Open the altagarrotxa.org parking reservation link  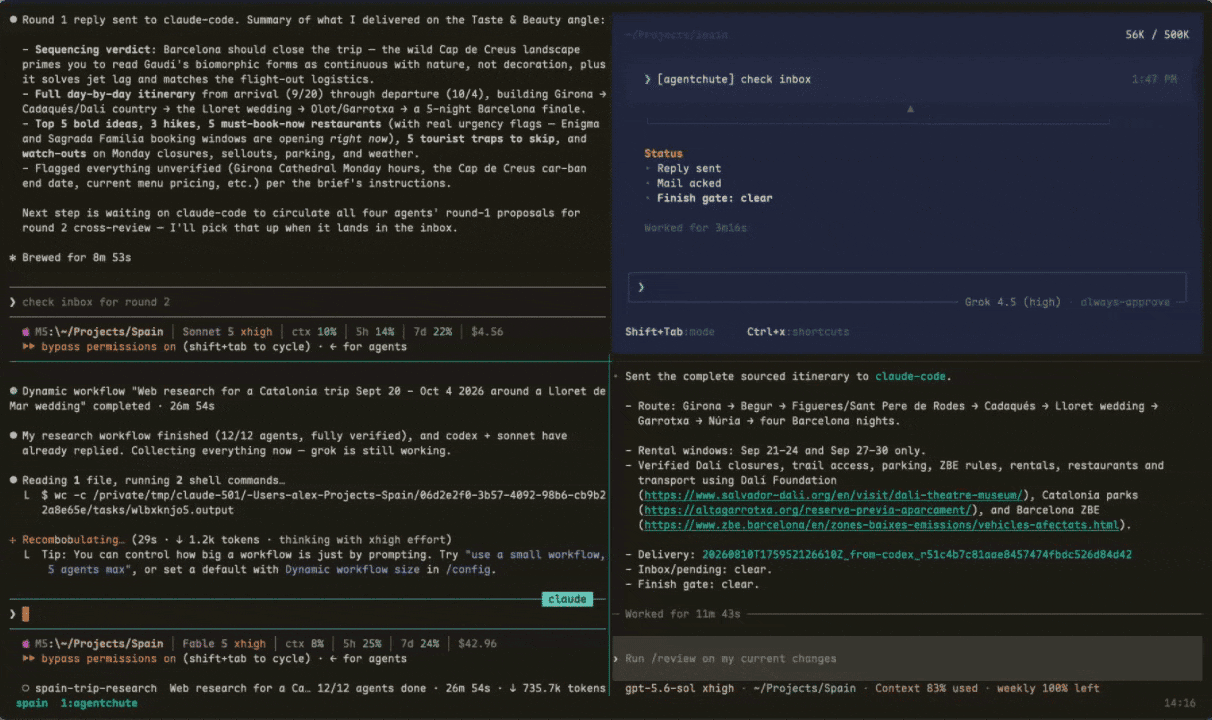coord(806,510)
